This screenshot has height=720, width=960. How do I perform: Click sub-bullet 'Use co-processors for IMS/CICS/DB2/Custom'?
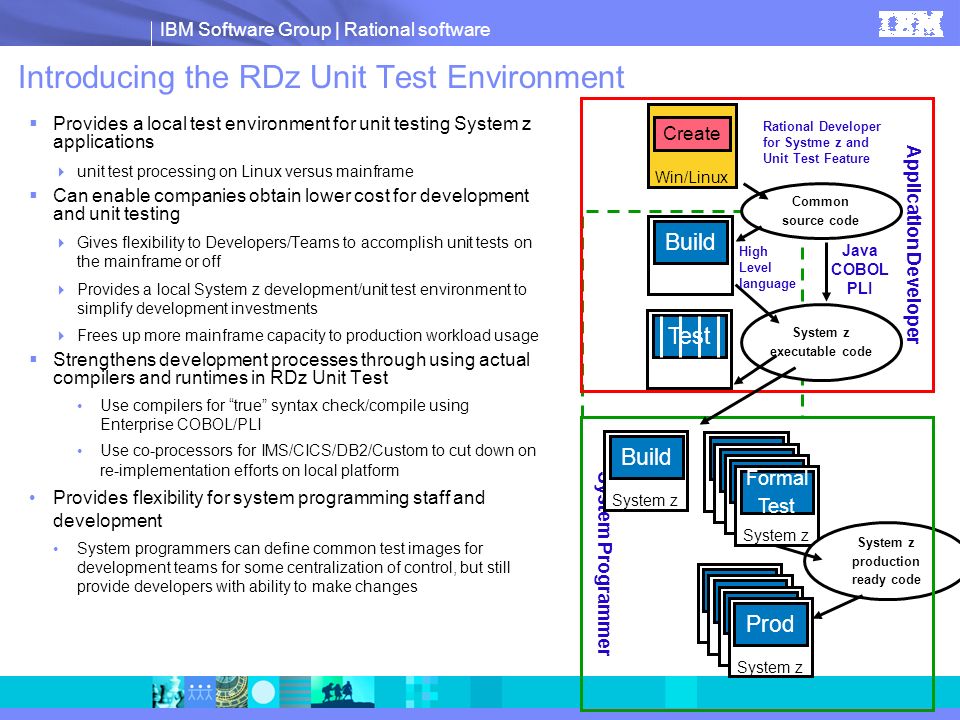318,460
